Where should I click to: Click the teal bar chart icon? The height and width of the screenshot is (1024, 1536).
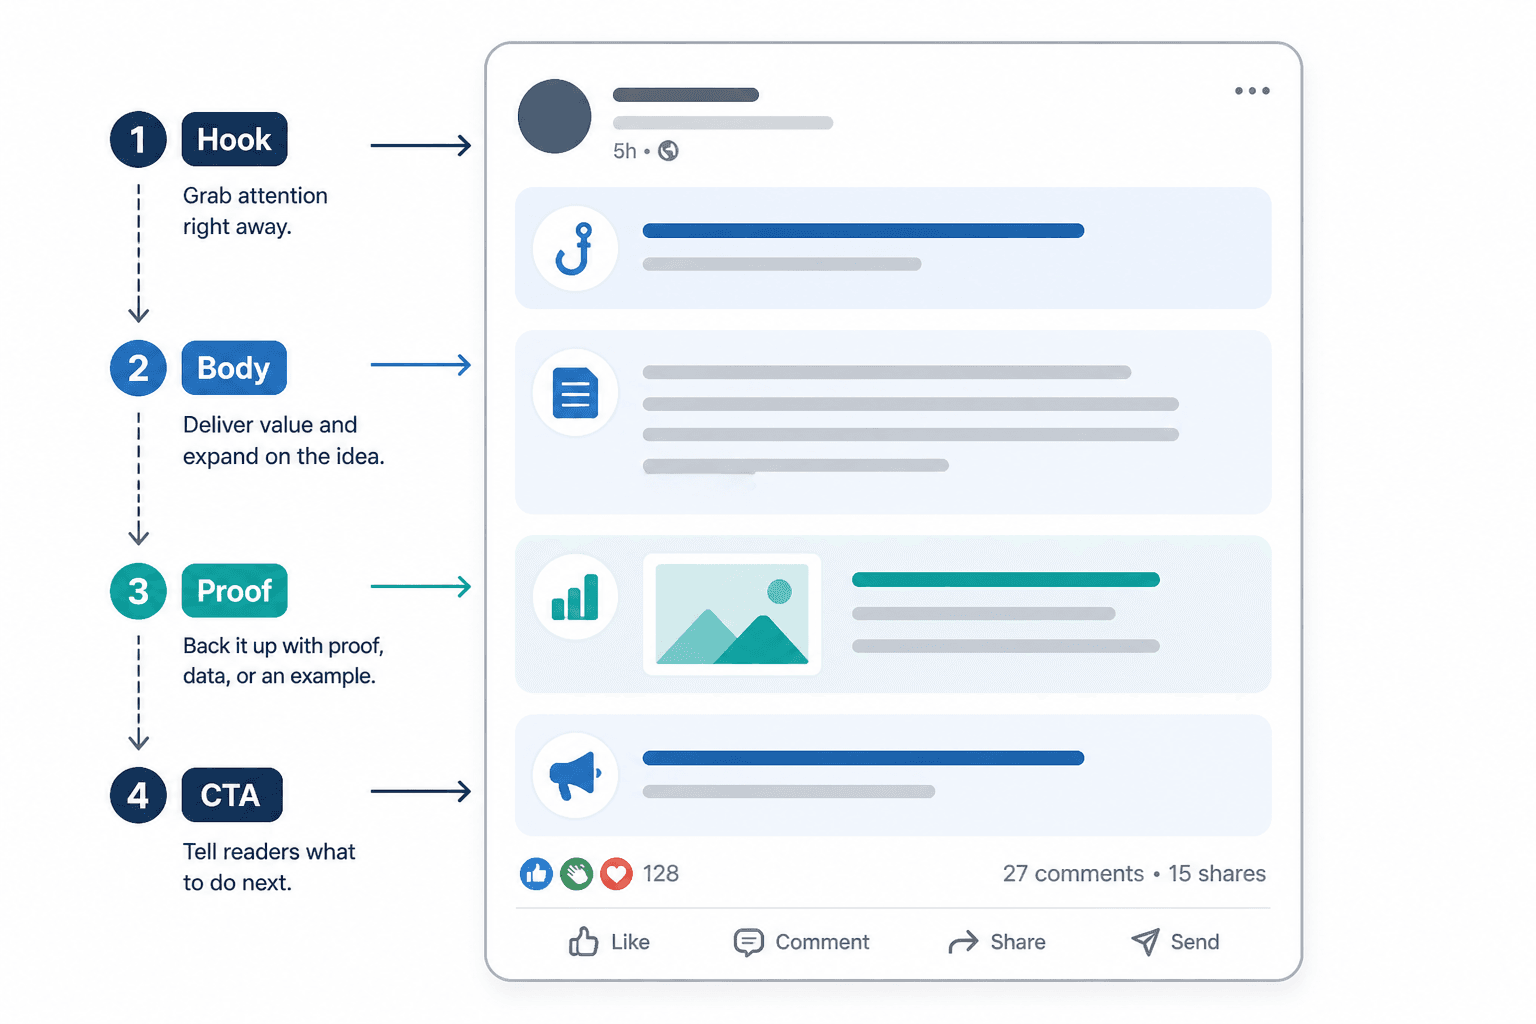click(575, 597)
